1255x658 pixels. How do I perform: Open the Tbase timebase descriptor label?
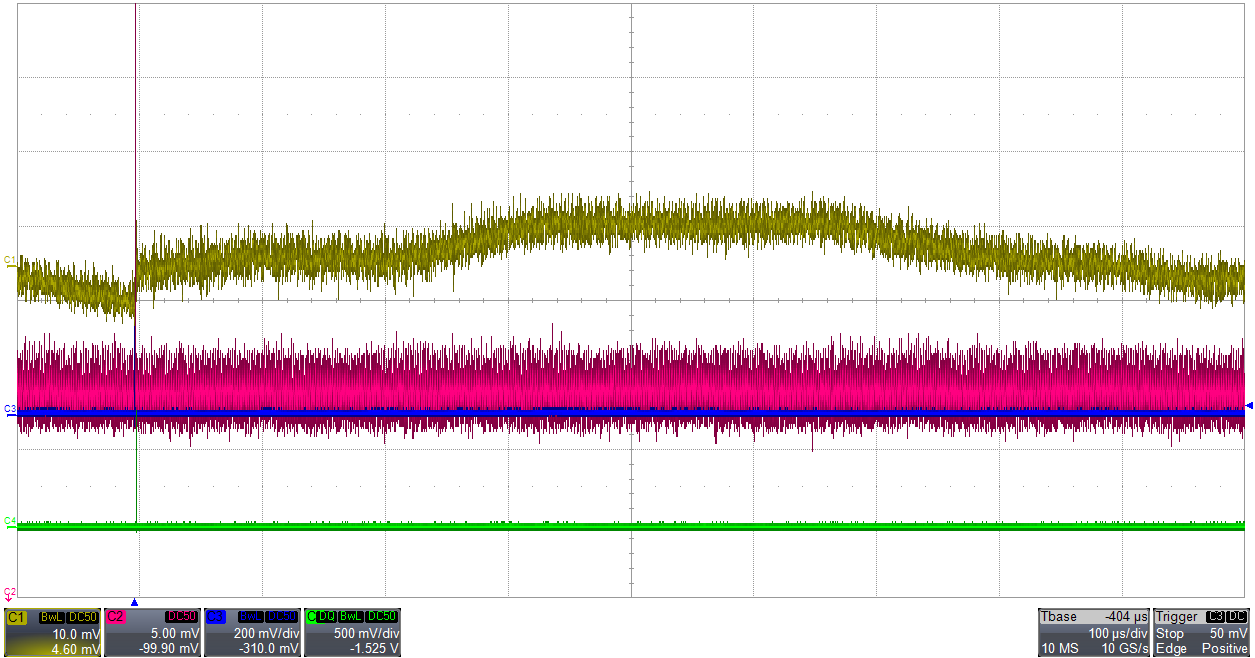(1059, 617)
